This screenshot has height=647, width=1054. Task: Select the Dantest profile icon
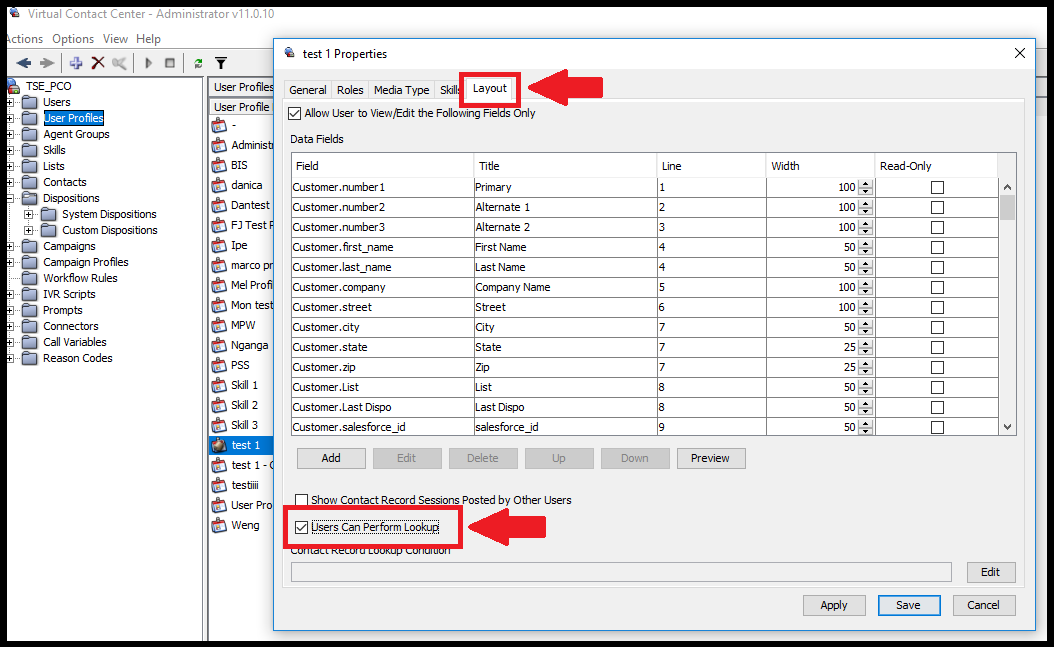[x=219, y=206]
